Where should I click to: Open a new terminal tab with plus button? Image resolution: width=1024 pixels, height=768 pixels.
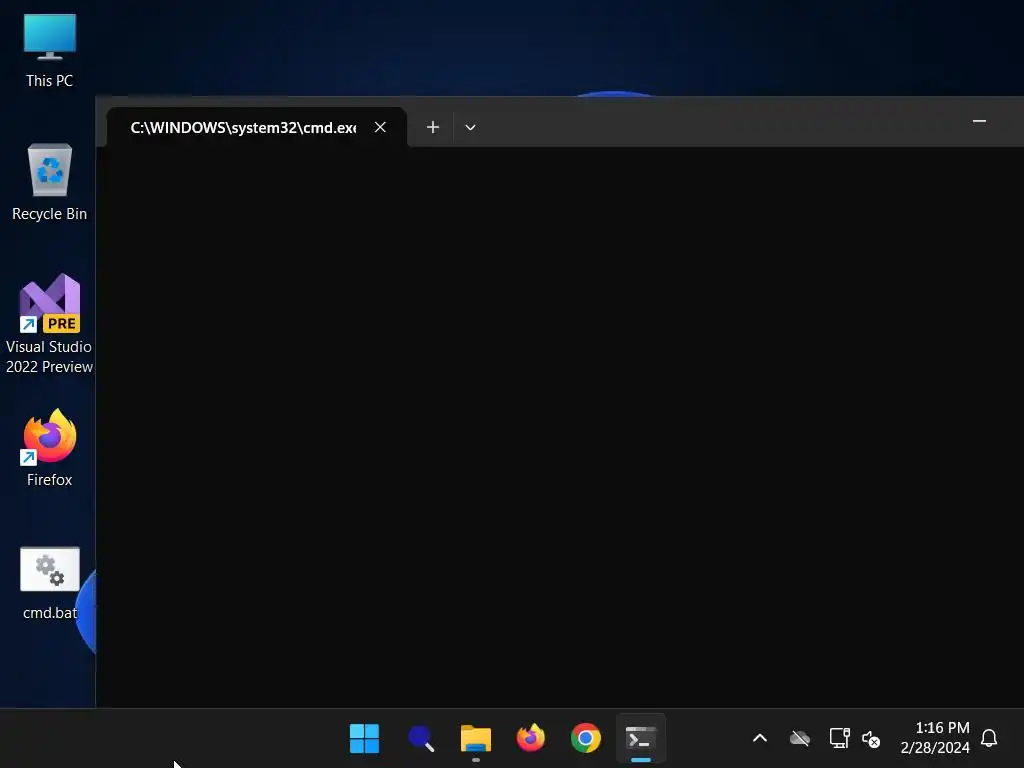tap(432, 127)
